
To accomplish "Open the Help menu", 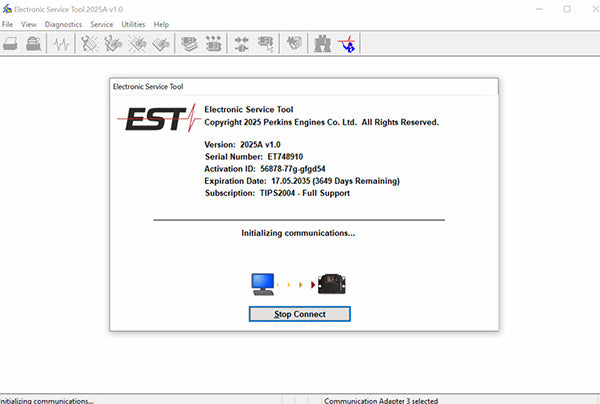I will tap(161, 24).
